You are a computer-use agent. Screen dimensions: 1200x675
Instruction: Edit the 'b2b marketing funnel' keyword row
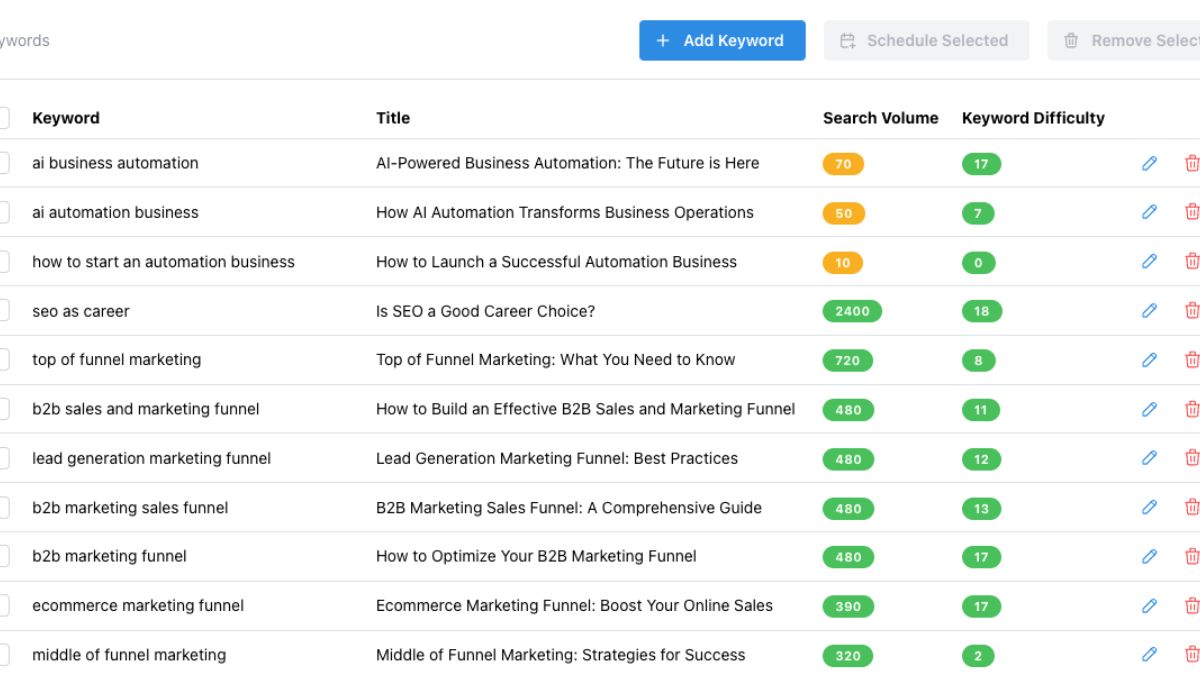(1148, 557)
